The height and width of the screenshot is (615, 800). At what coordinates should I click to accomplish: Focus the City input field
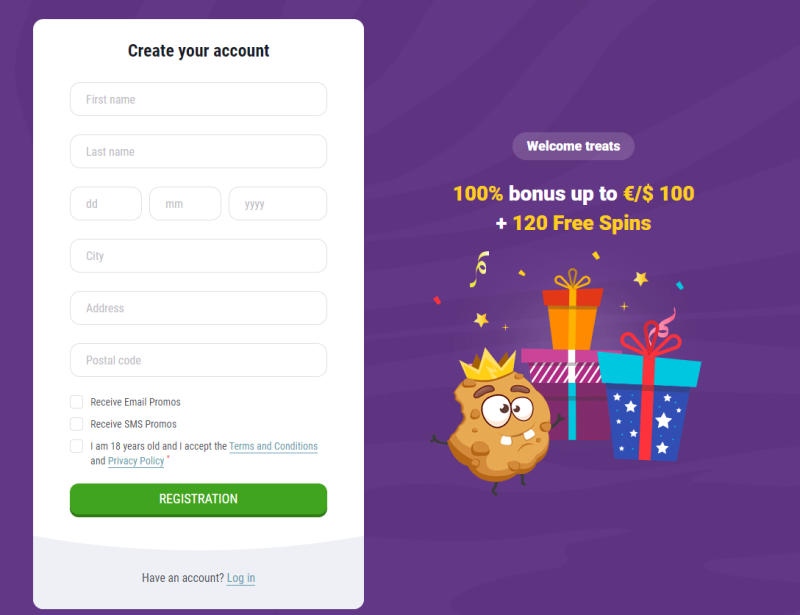click(x=198, y=256)
